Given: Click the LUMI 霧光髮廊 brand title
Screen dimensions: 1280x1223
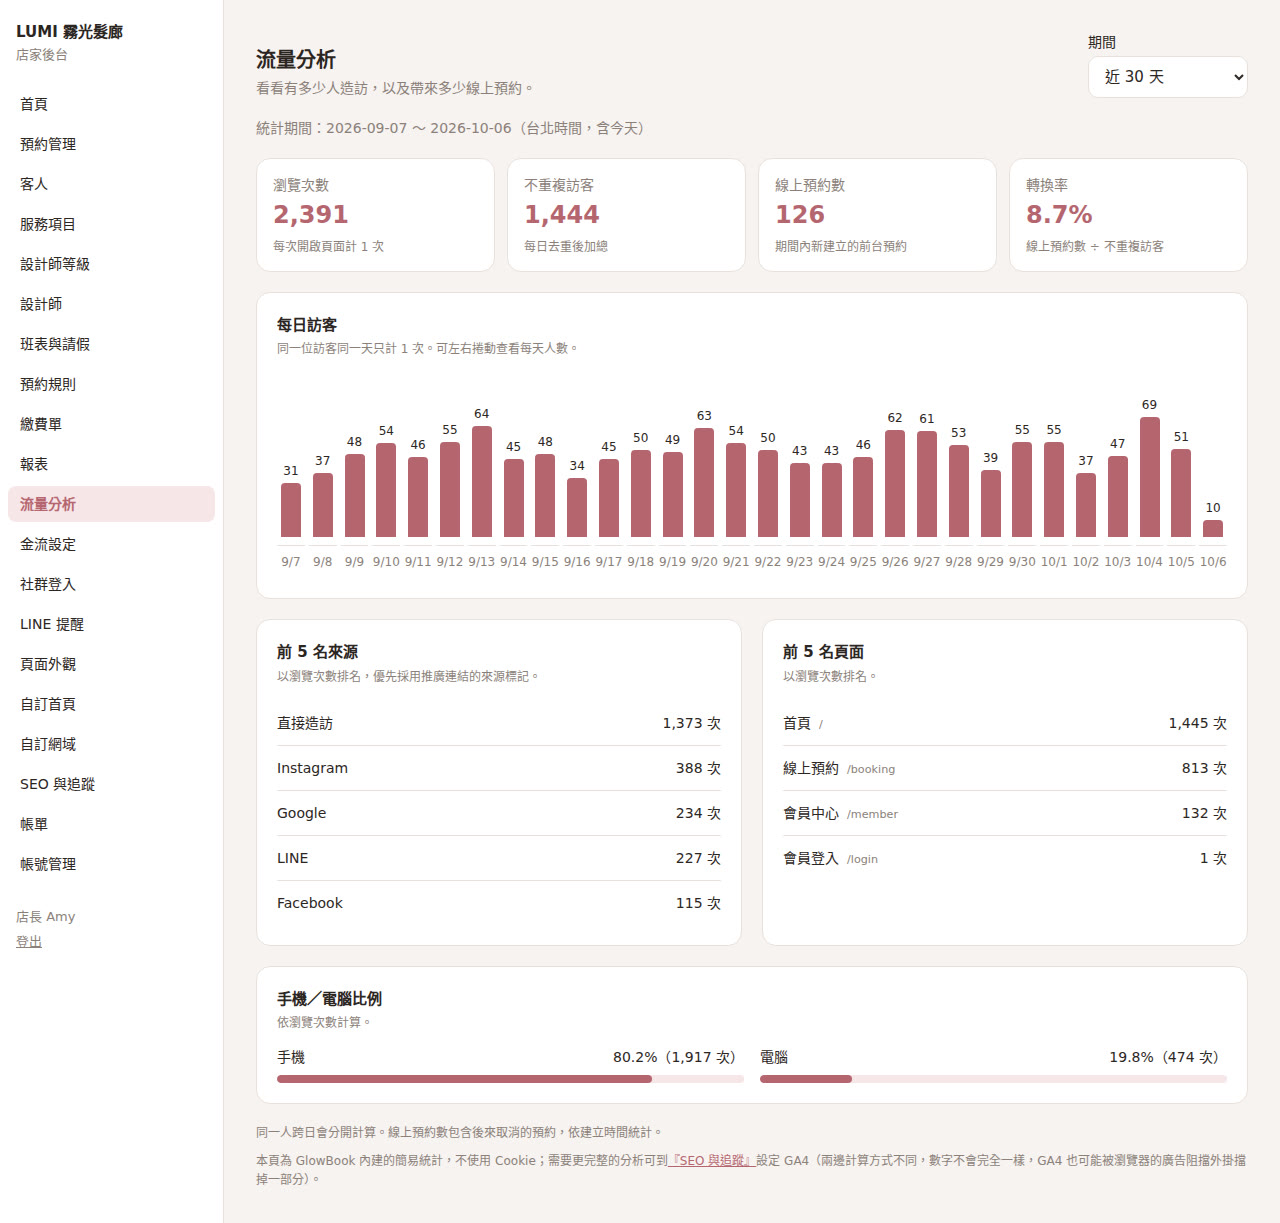Looking at the screenshot, I should point(69,32).
